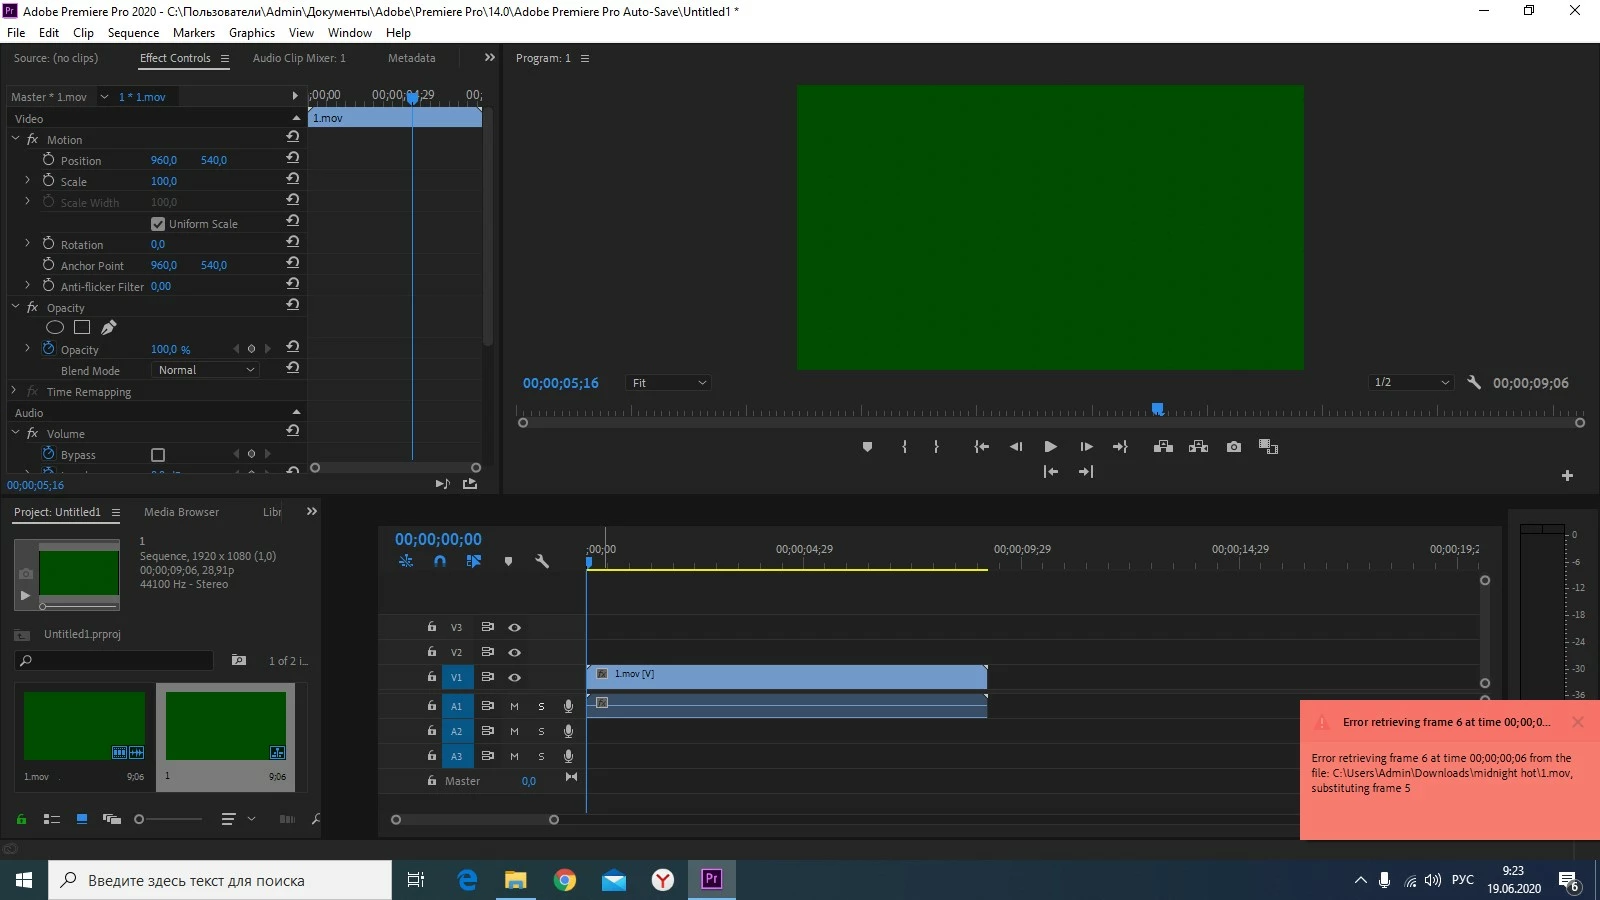Go to Out point in Program monitor
1600x900 pixels.
(x=1120, y=447)
